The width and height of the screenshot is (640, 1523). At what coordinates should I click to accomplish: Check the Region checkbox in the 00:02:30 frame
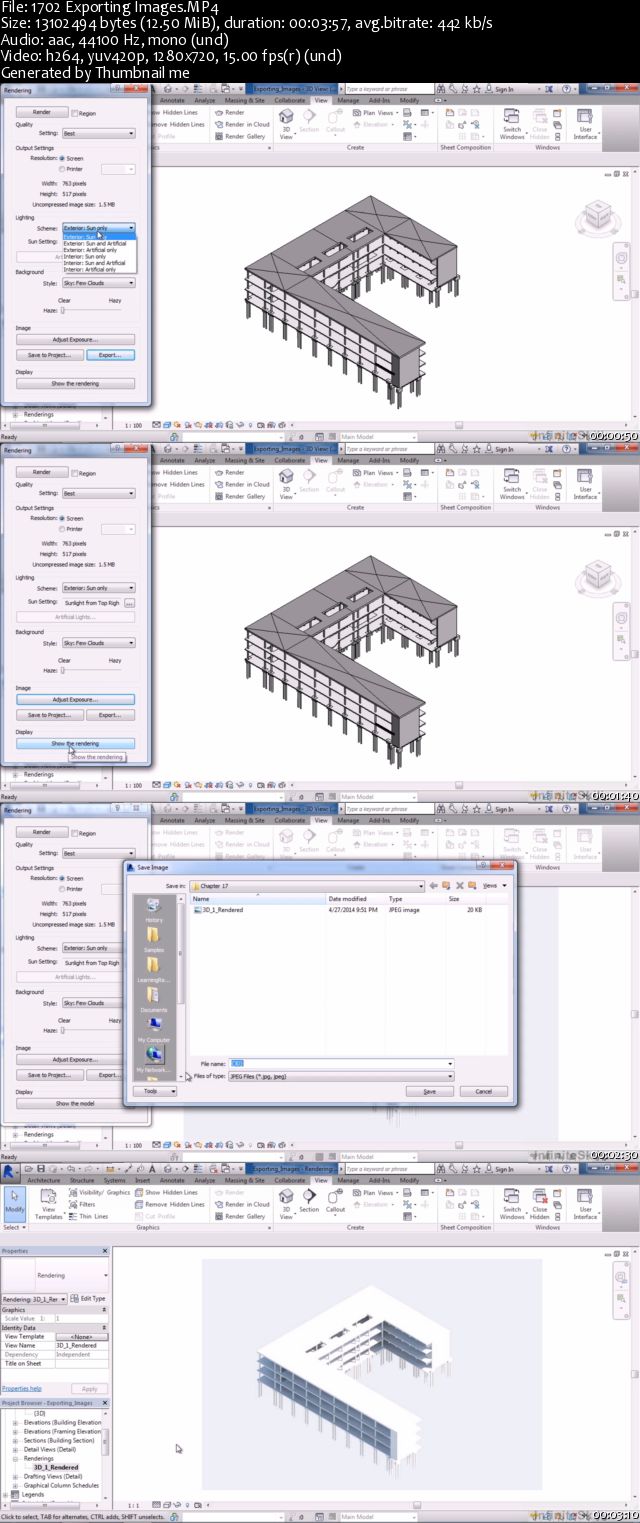tap(75, 833)
